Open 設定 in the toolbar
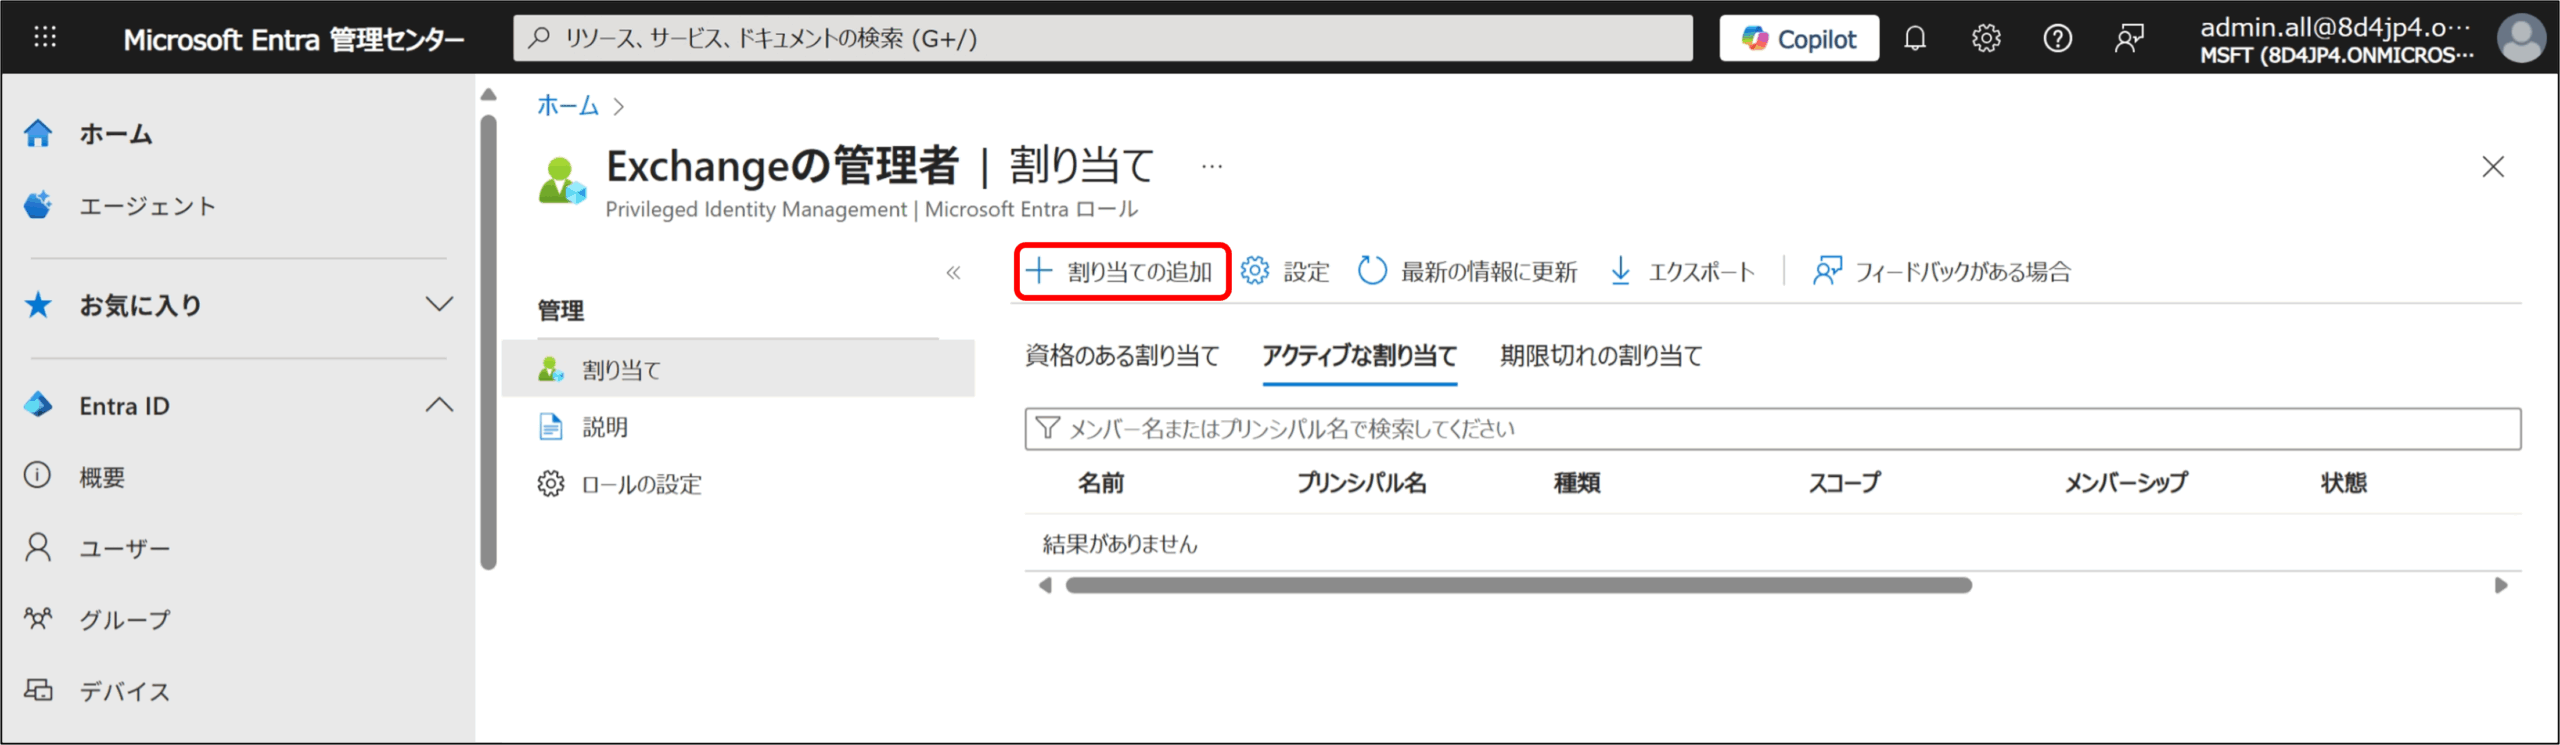The width and height of the screenshot is (2560, 745). pos(1285,271)
